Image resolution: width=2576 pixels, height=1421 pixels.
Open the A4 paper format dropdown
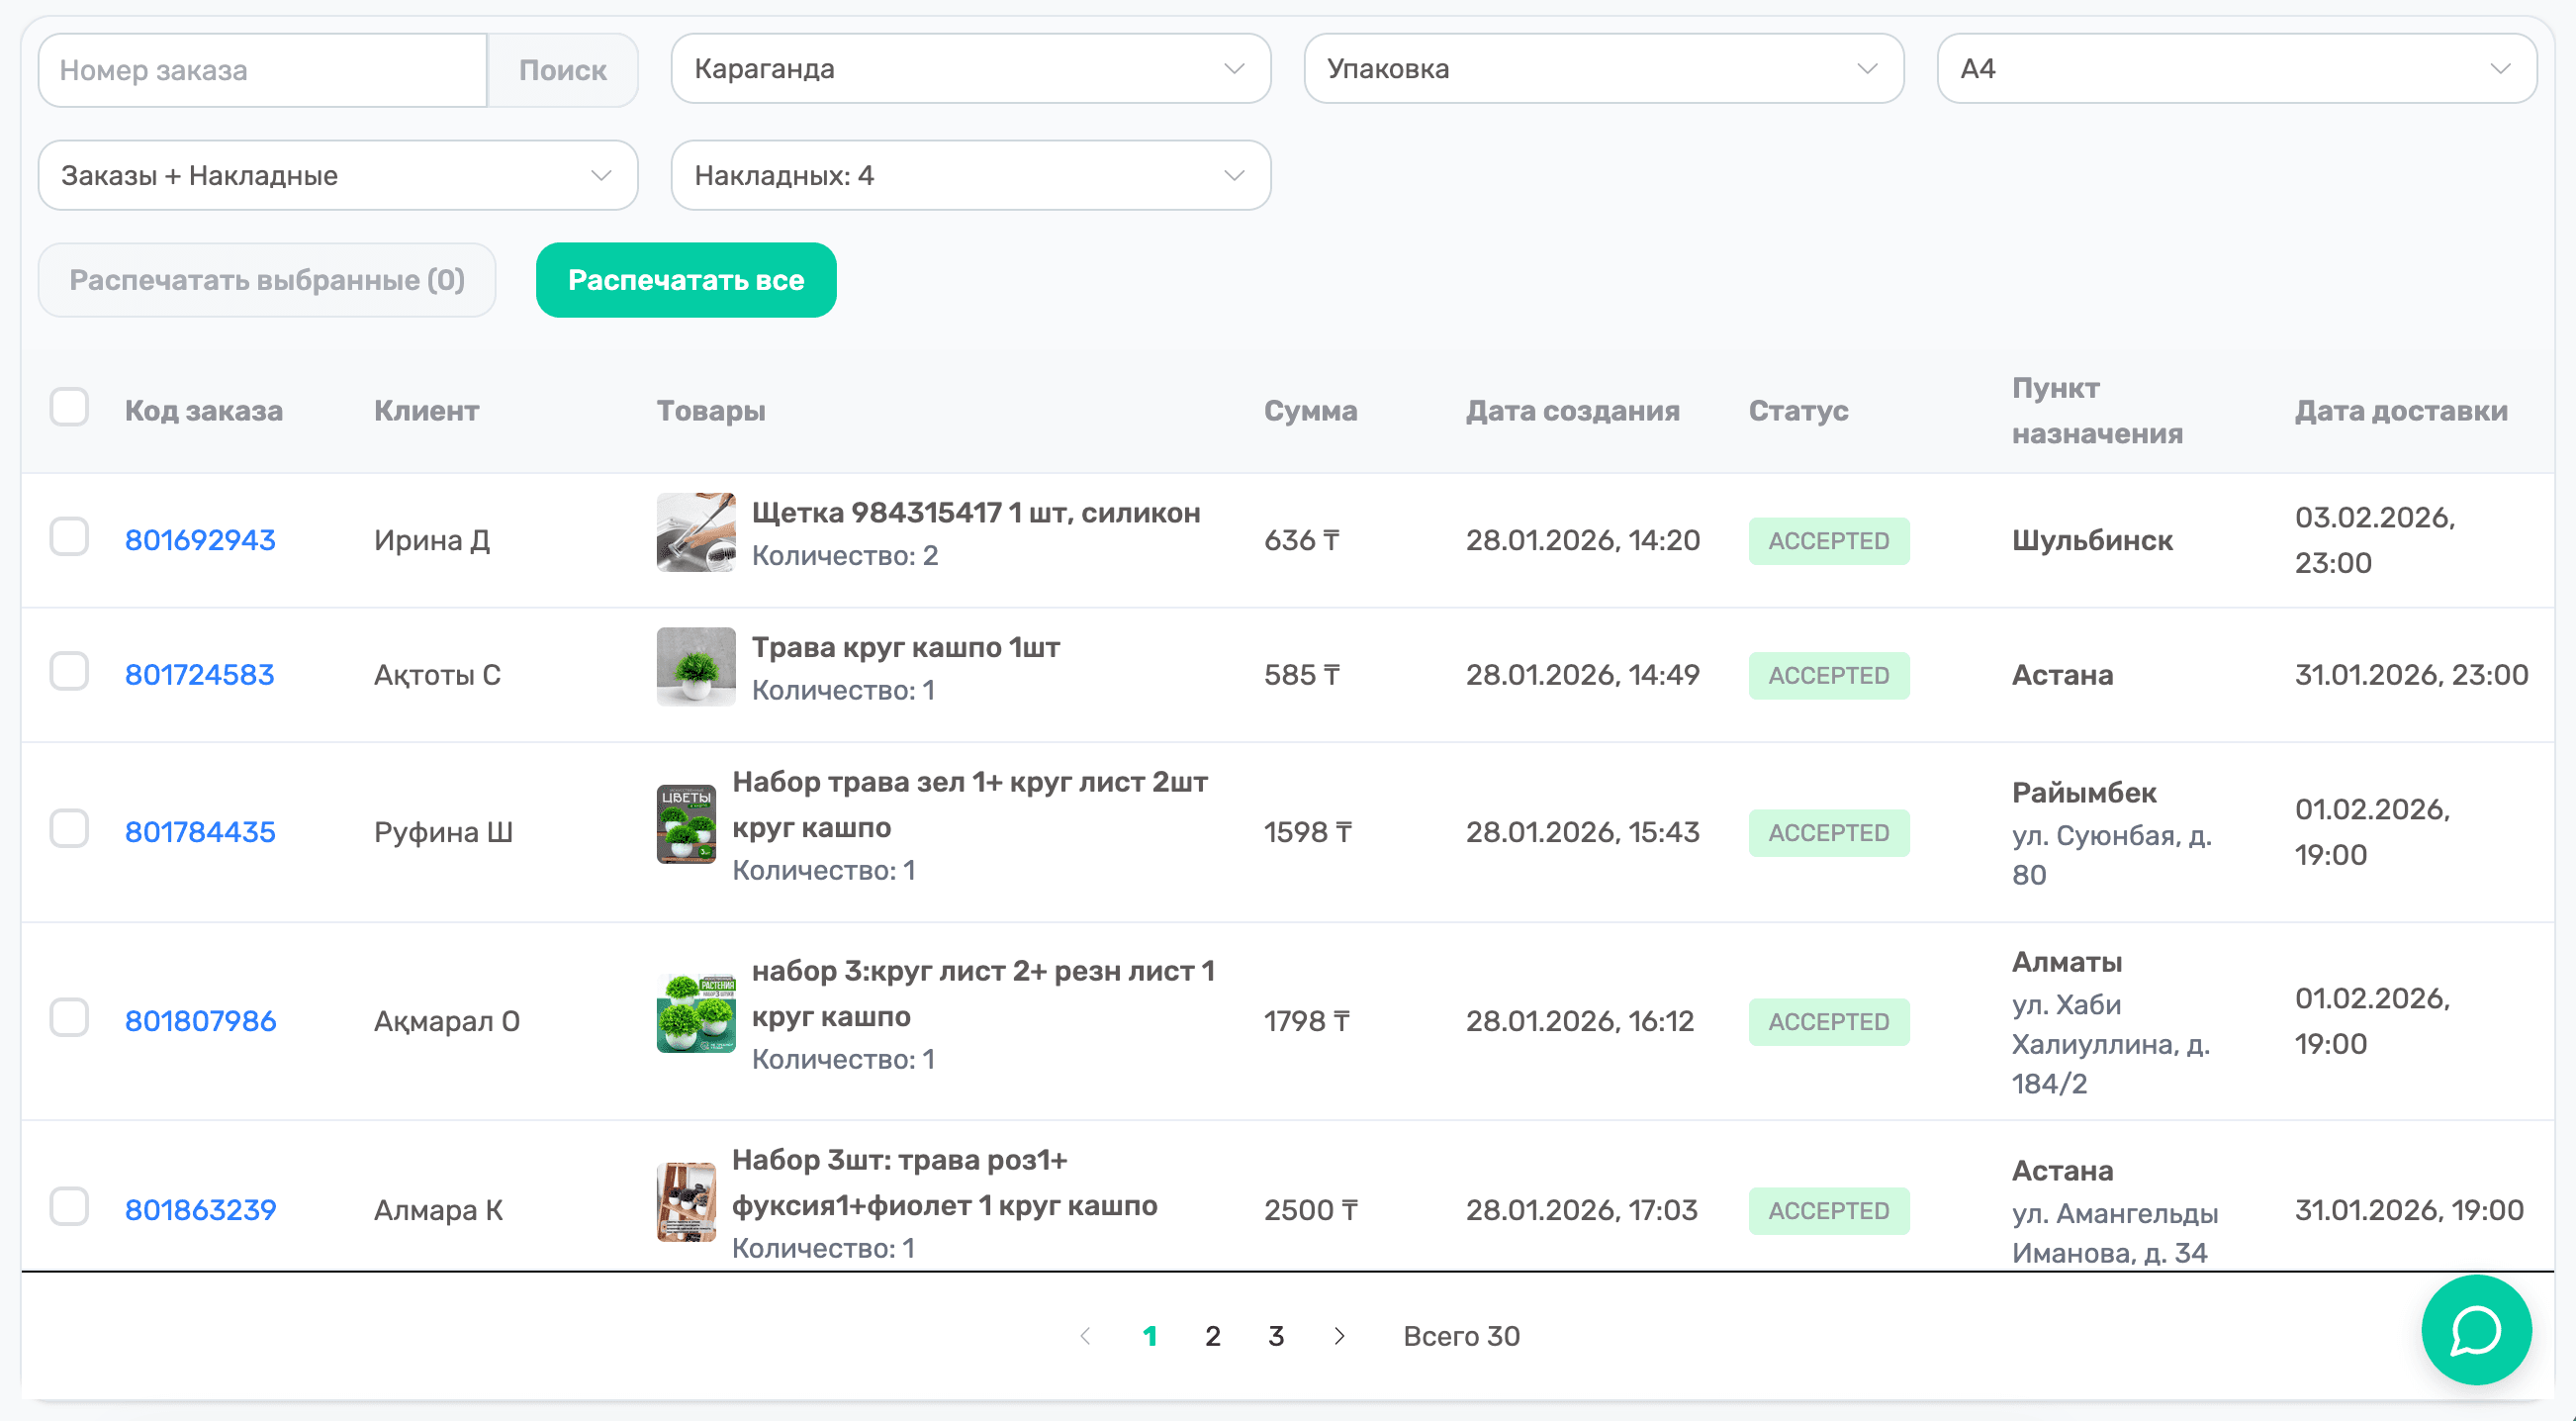[2236, 69]
